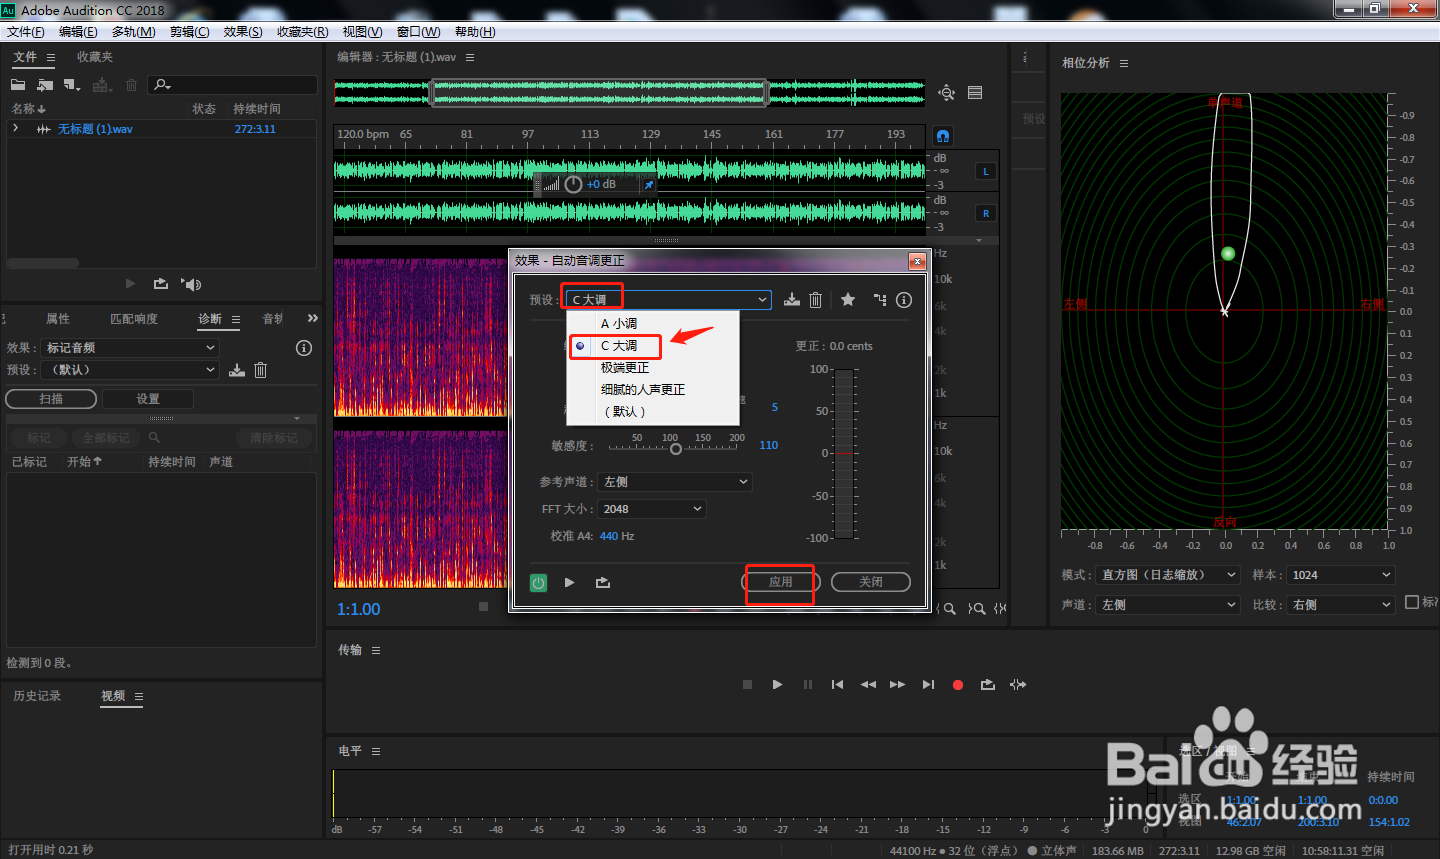The height and width of the screenshot is (859, 1440).
Task: Tick the checkbox beside the comparison dropdown
Action: (x=1412, y=602)
